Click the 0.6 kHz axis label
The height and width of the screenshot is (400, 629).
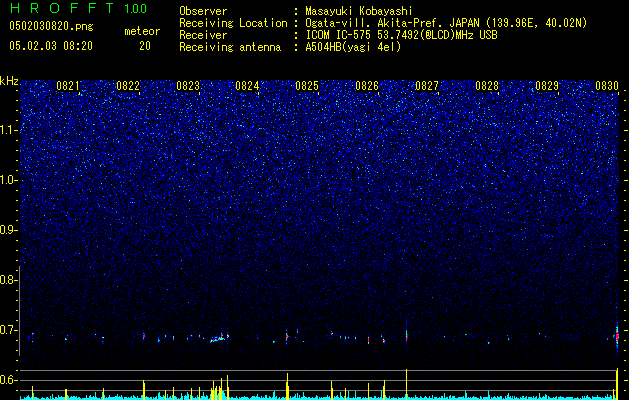point(8,380)
